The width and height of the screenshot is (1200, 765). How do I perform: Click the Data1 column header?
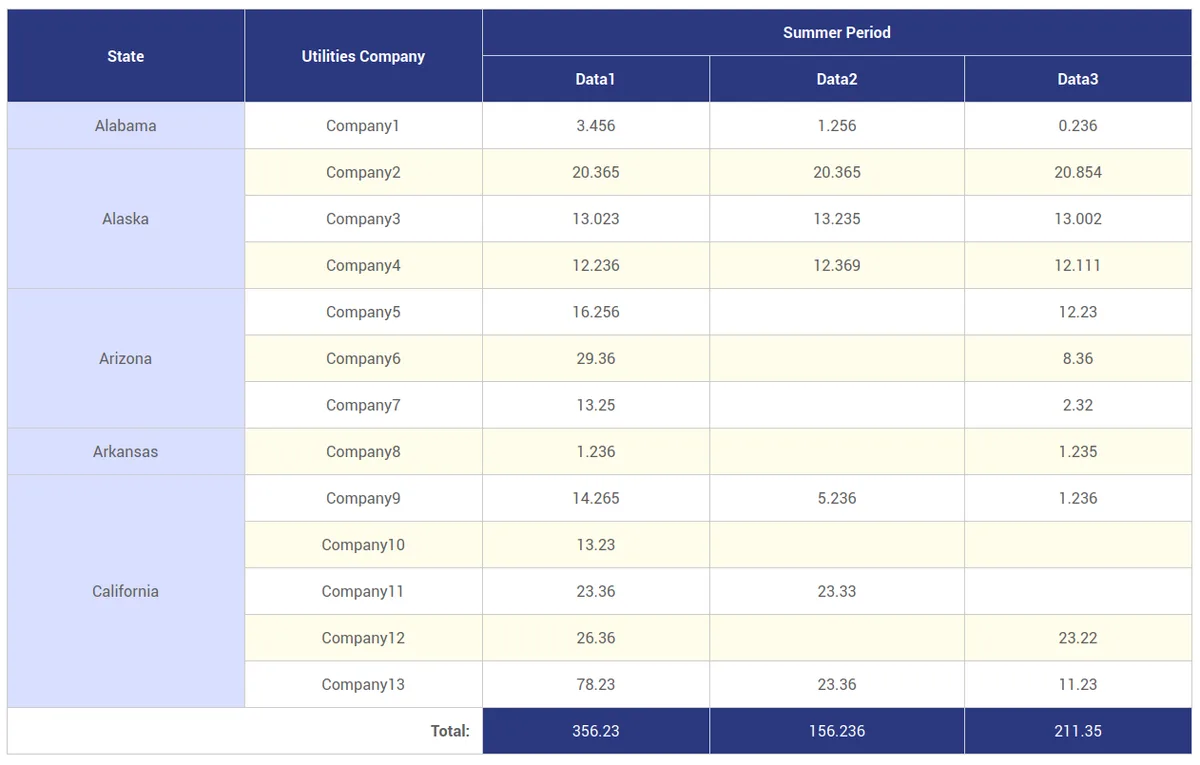pos(596,79)
